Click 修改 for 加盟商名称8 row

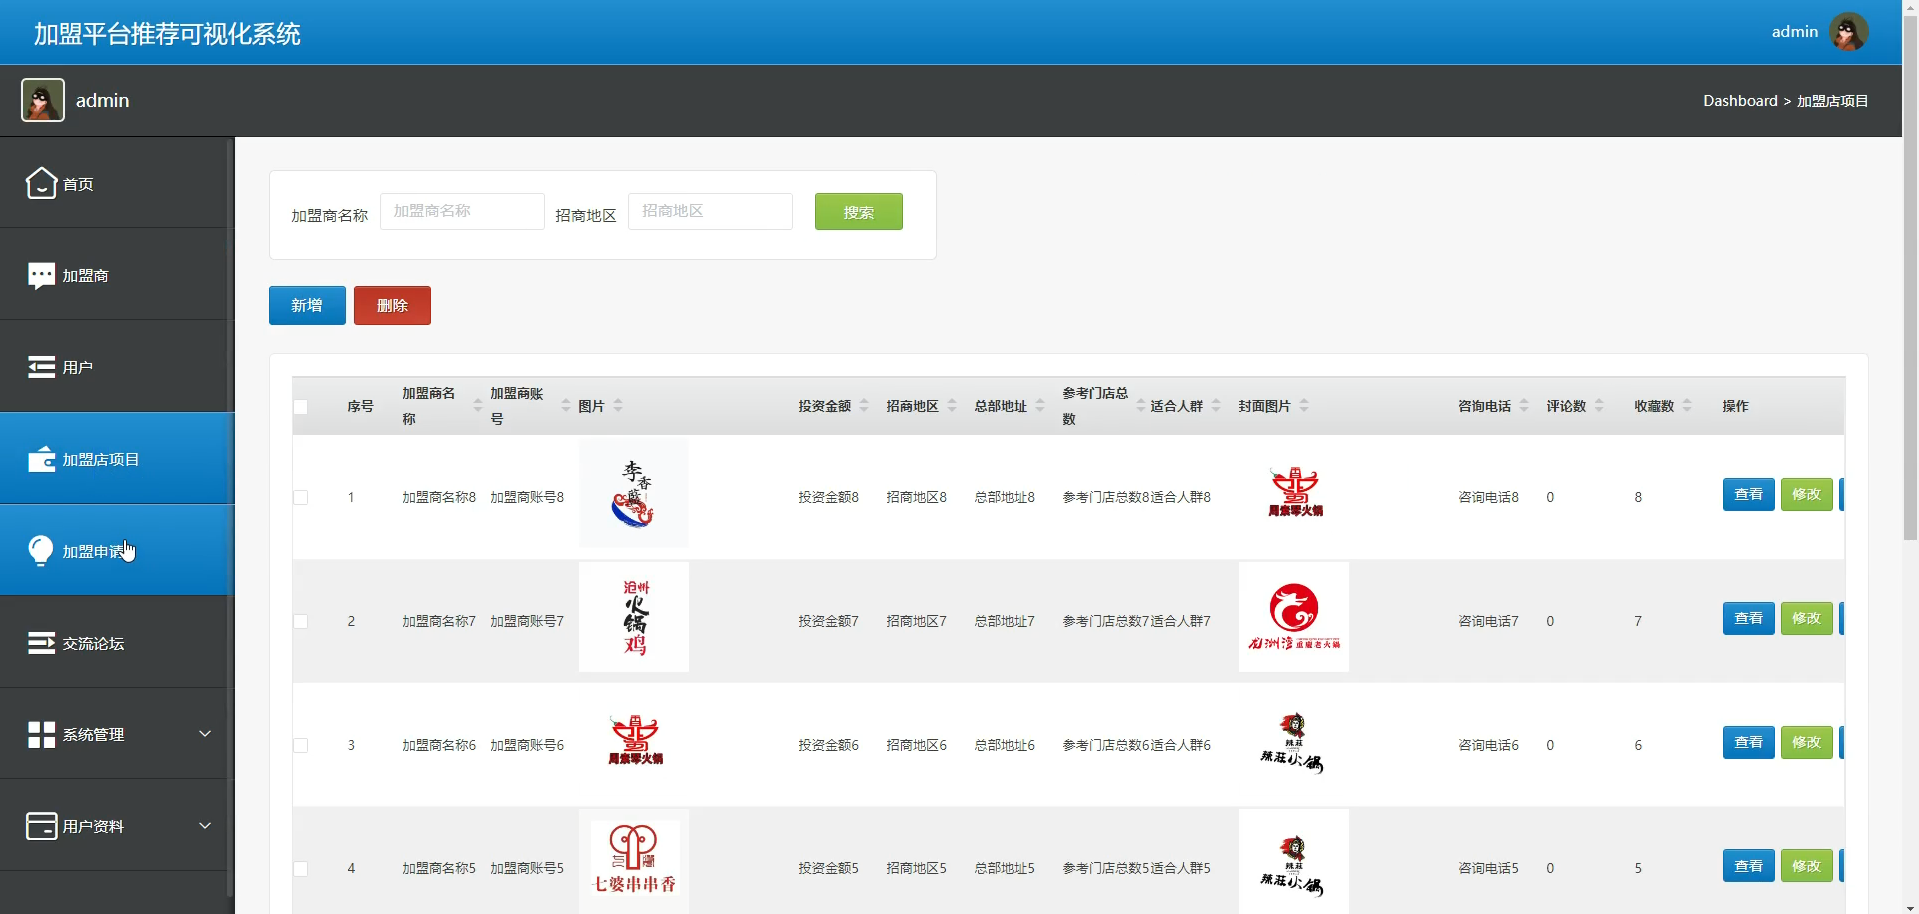pos(1806,494)
